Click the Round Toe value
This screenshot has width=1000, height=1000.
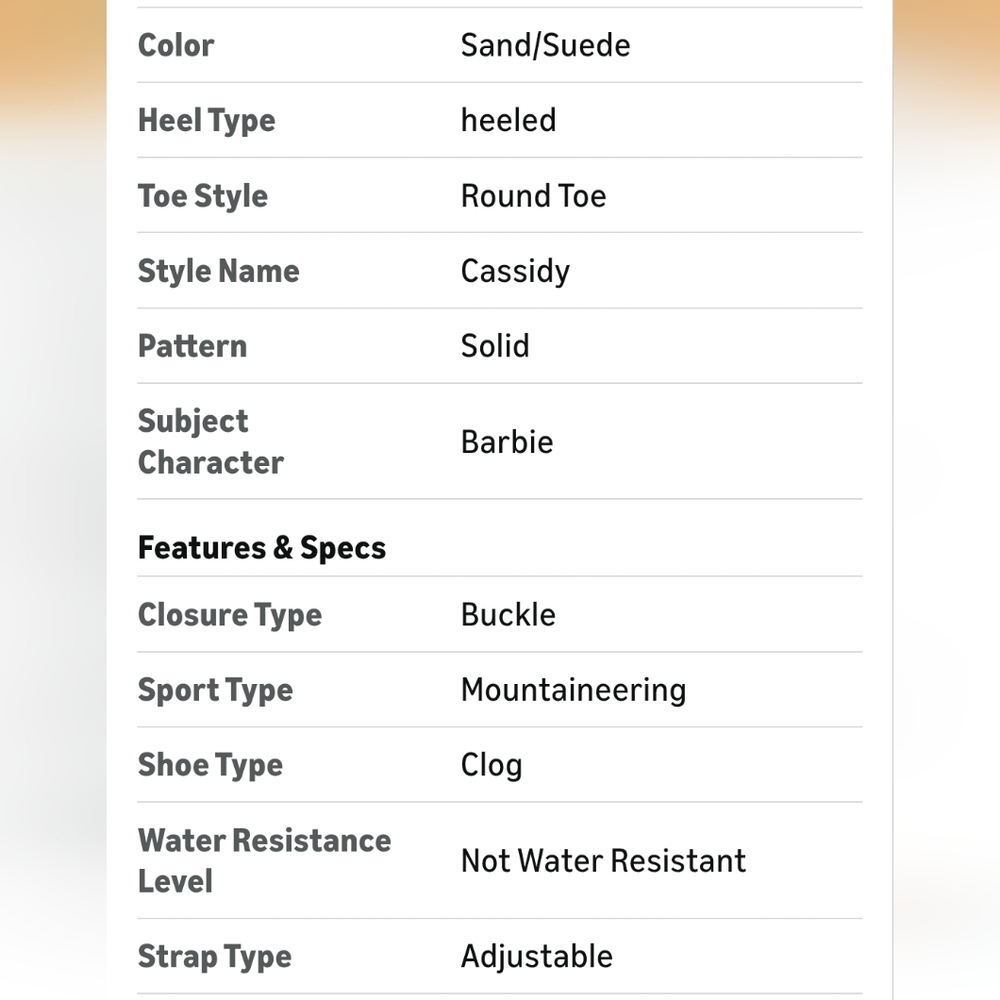click(533, 196)
